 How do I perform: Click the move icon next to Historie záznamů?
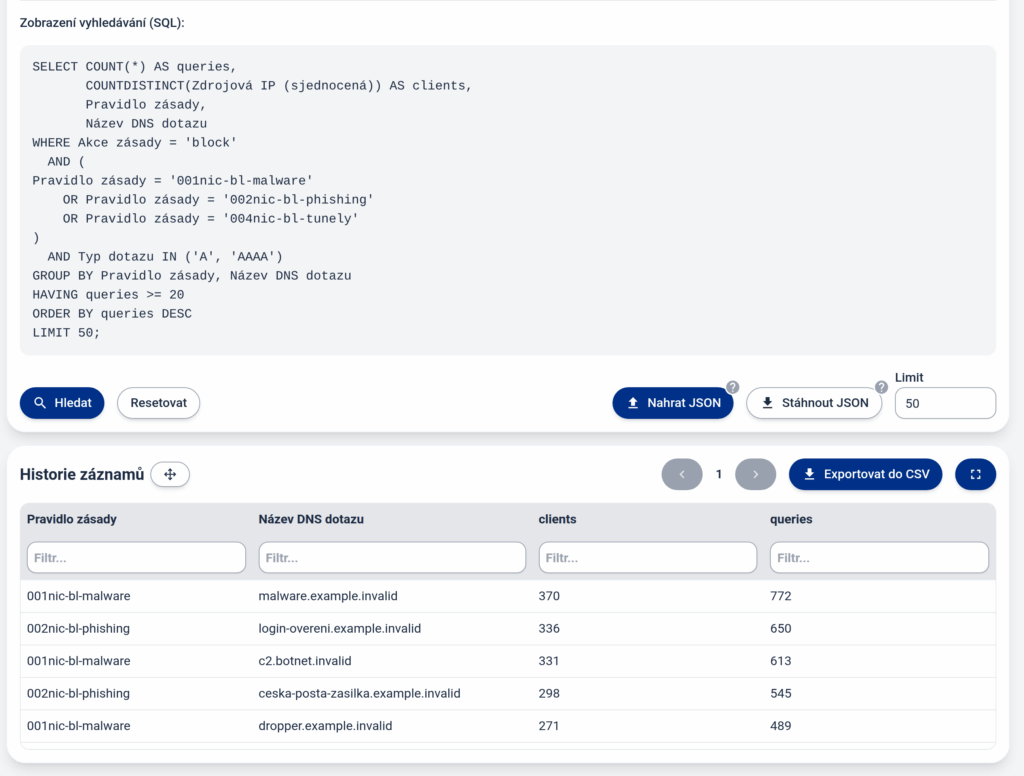[170, 474]
